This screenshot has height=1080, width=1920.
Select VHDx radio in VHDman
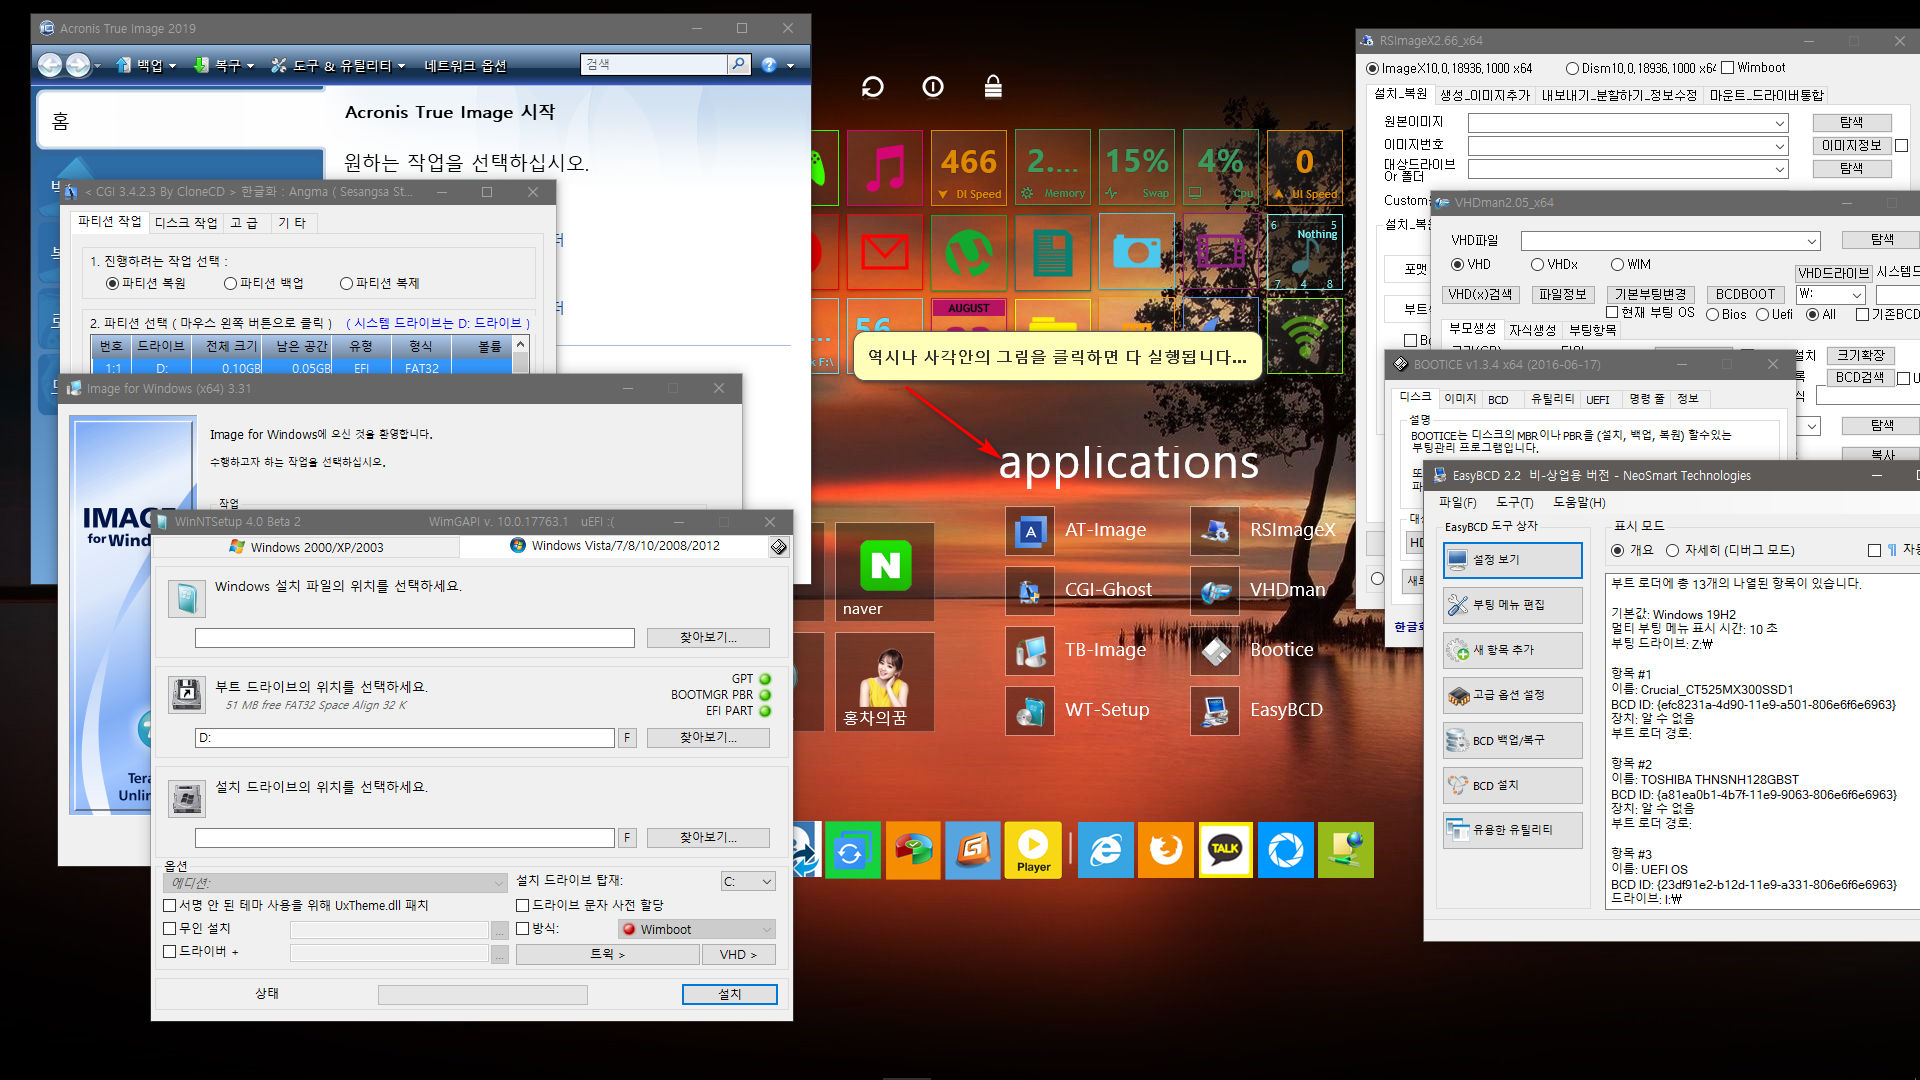coord(1537,265)
